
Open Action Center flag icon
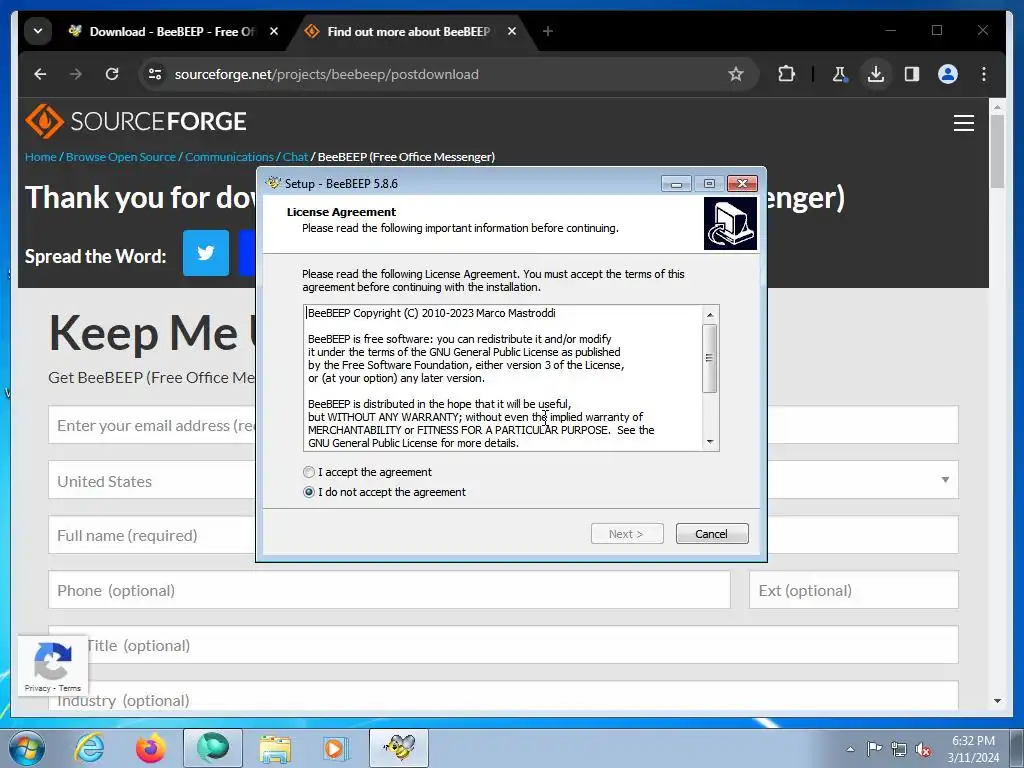[x=874, y=748]
